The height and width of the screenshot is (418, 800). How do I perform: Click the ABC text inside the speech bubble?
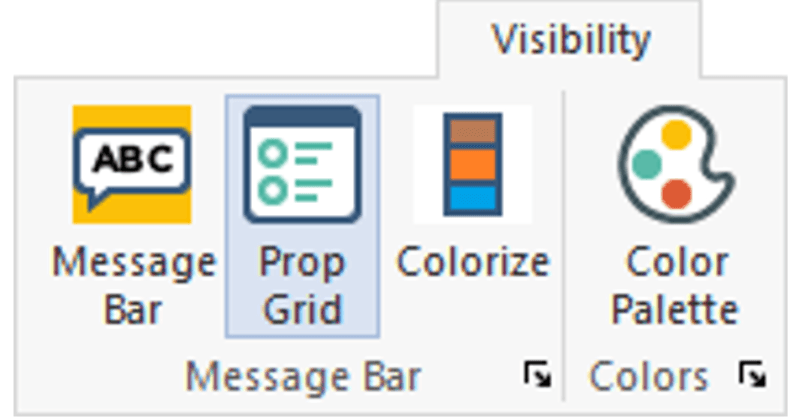(x=131, y=158)
